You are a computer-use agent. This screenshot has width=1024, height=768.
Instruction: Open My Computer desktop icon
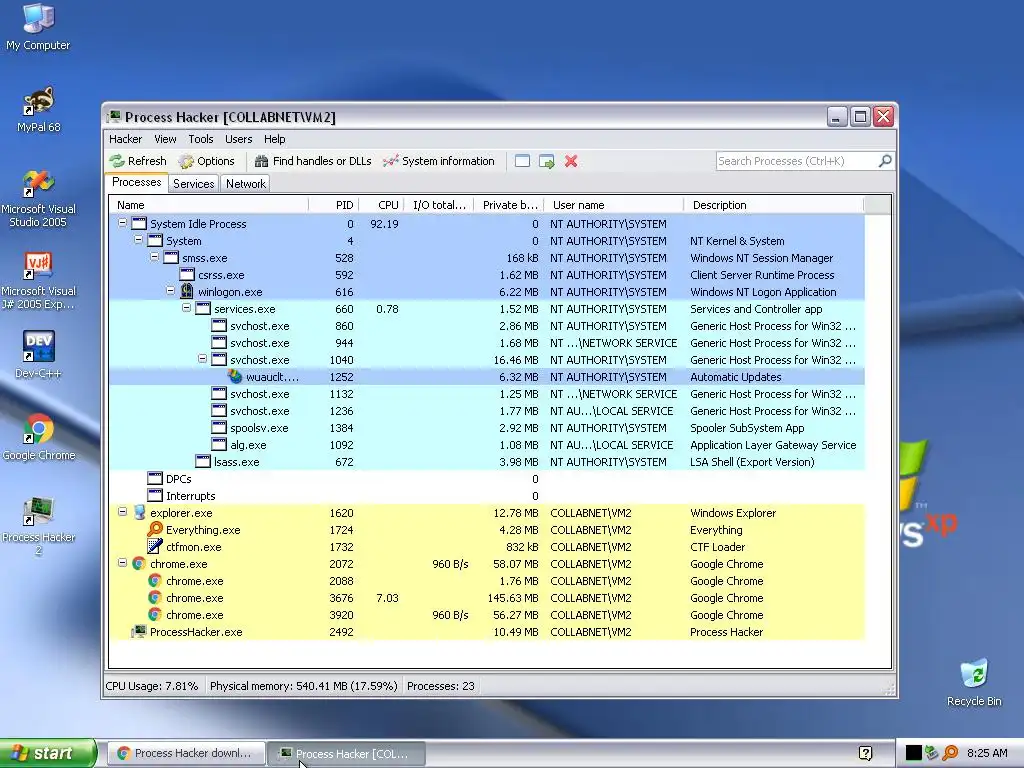pyautogui.click(x=38, y=27)
